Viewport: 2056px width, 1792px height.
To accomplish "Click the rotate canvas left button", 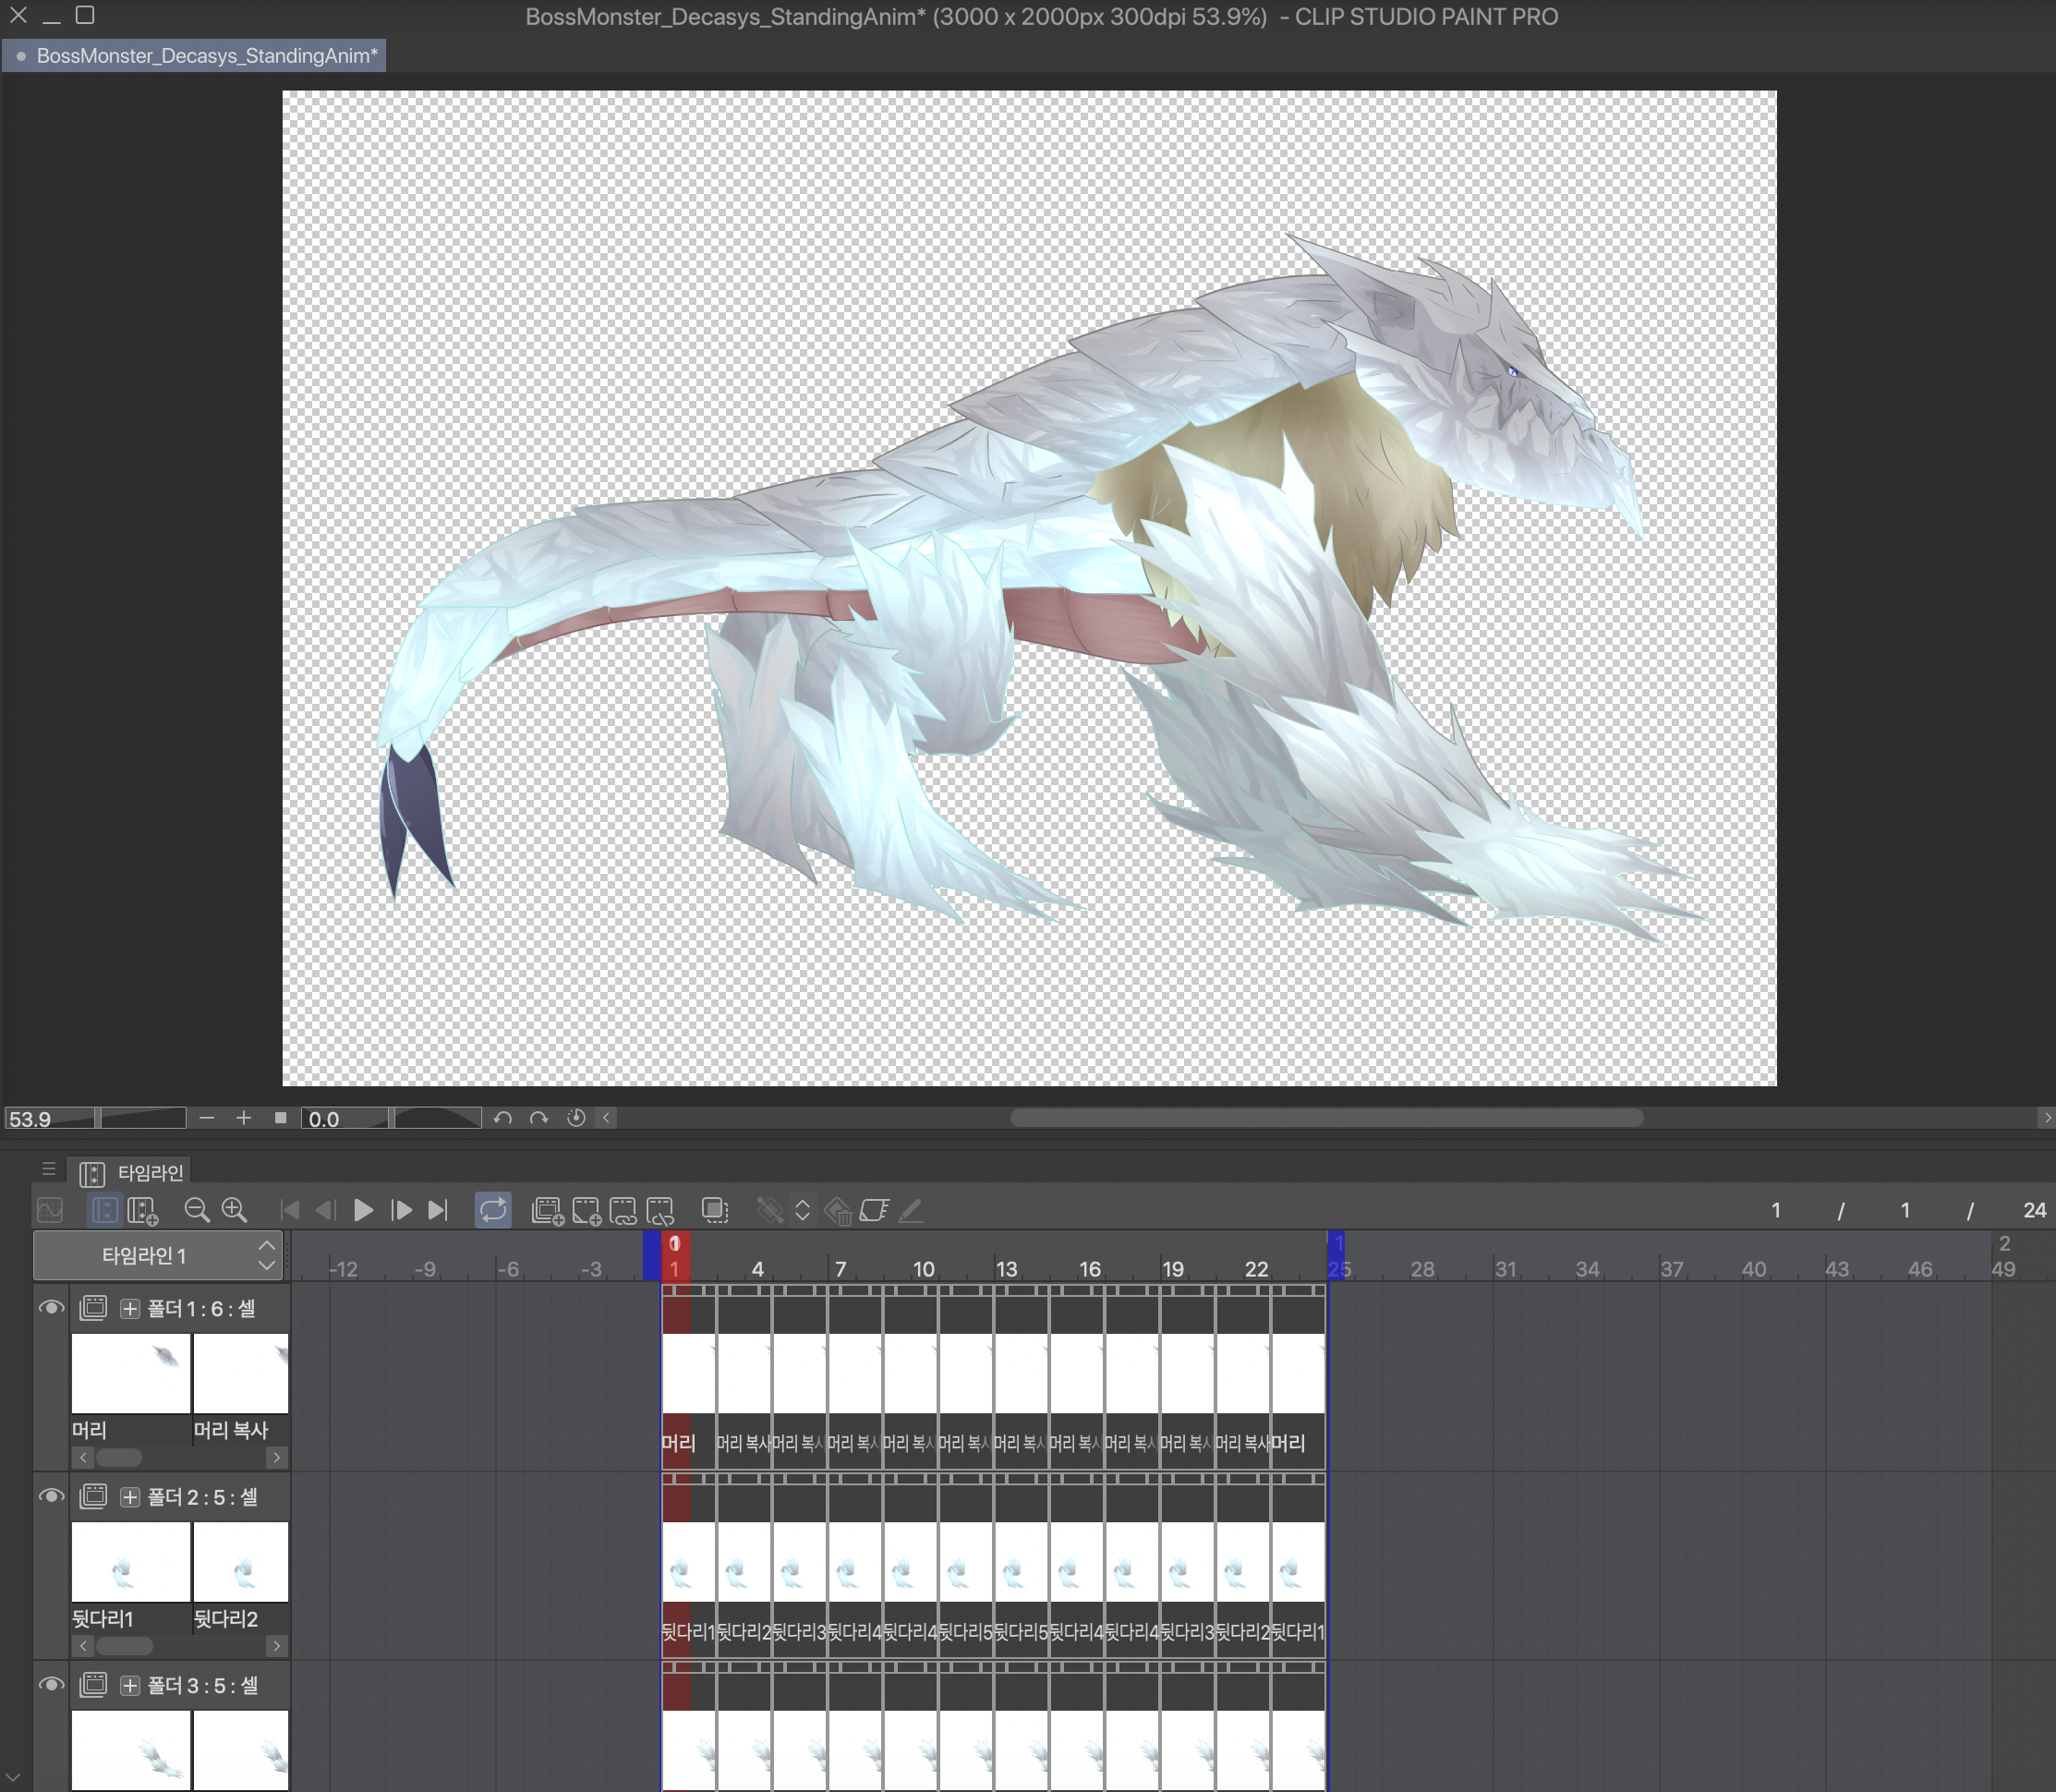I will (503, 1118).
